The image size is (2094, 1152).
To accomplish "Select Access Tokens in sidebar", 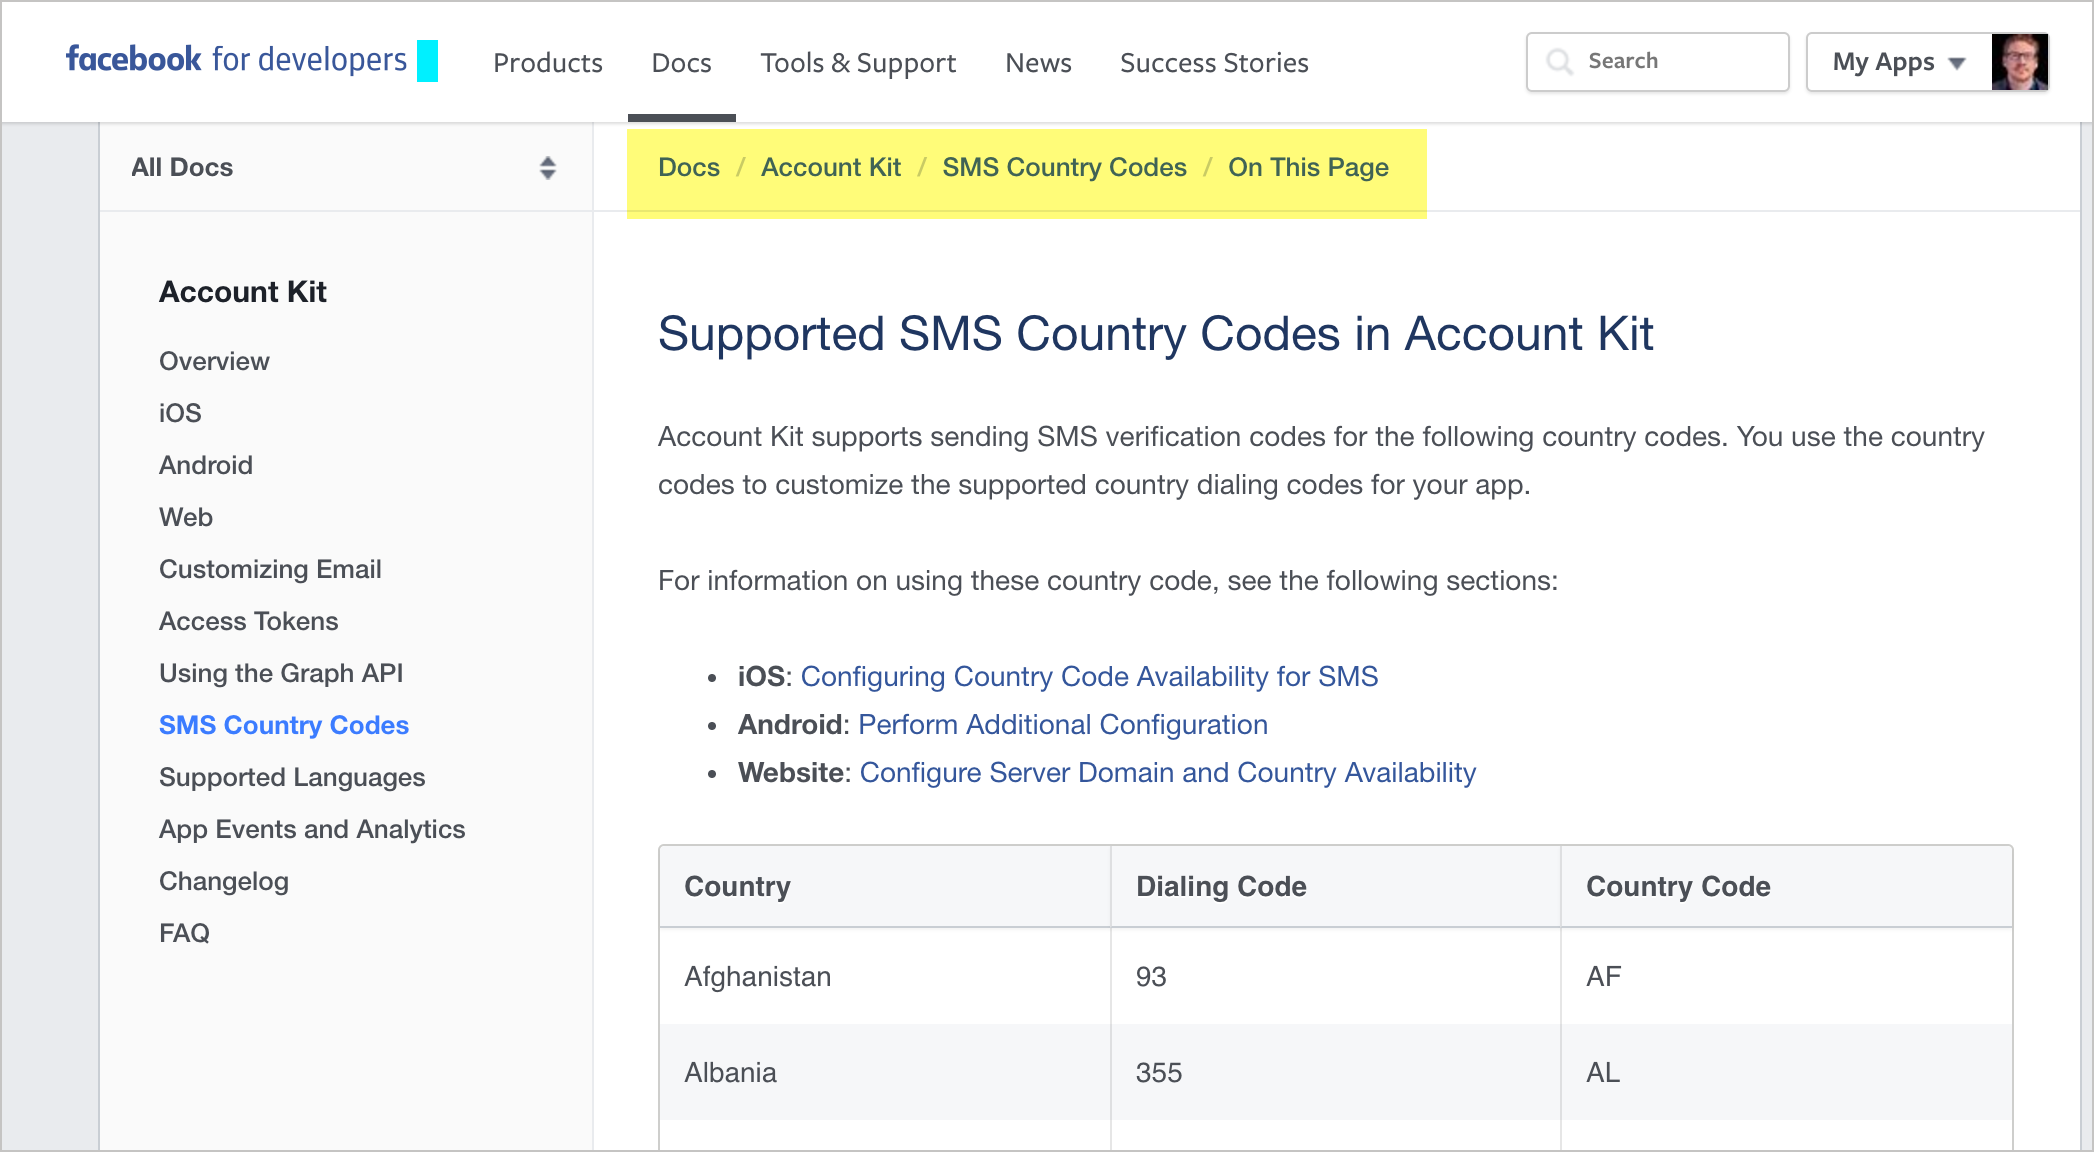I will point(249,621).
